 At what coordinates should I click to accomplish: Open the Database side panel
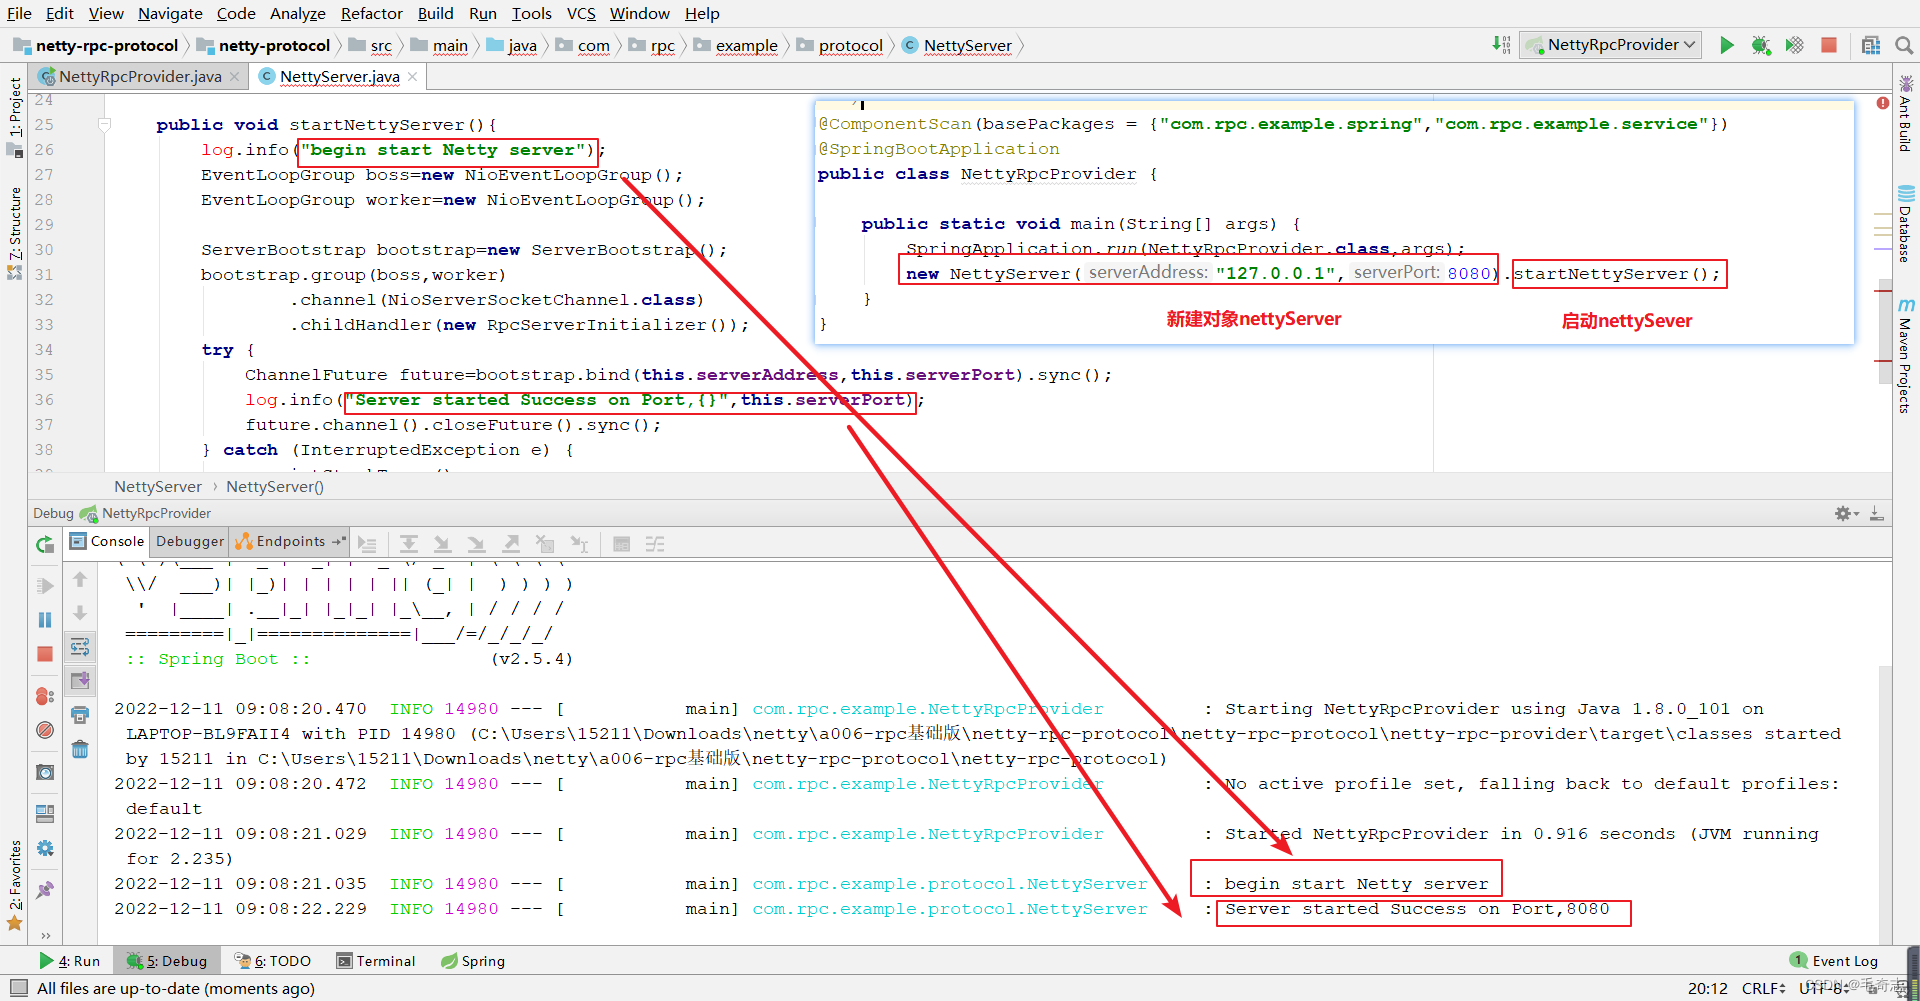[x=1906, y=224]
